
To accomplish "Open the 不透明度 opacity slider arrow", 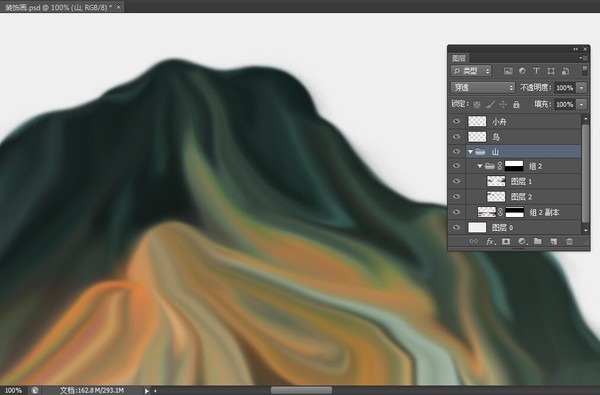I will tap(581, 88).
